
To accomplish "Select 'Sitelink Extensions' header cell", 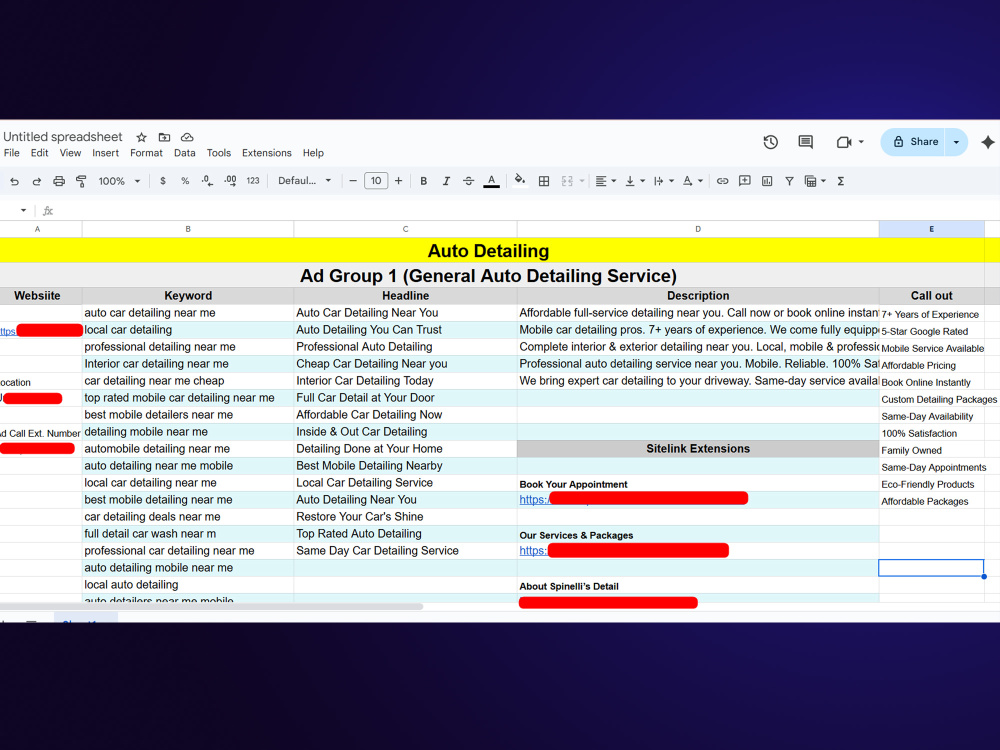I will tap(698, 449).
